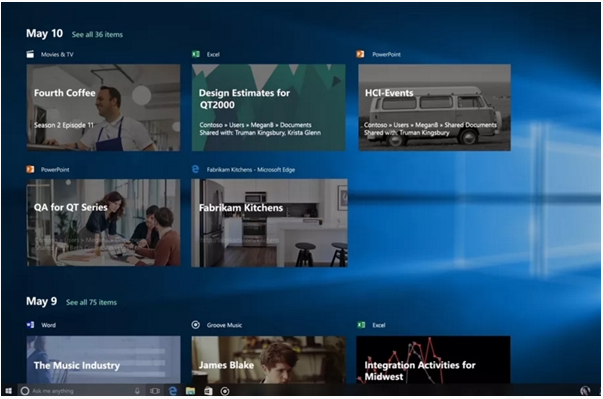This screenshot has height=399, width=603.
Task: Click Contoso Users MeganB Shared Documents path
Action: click(x=430, y=125)
